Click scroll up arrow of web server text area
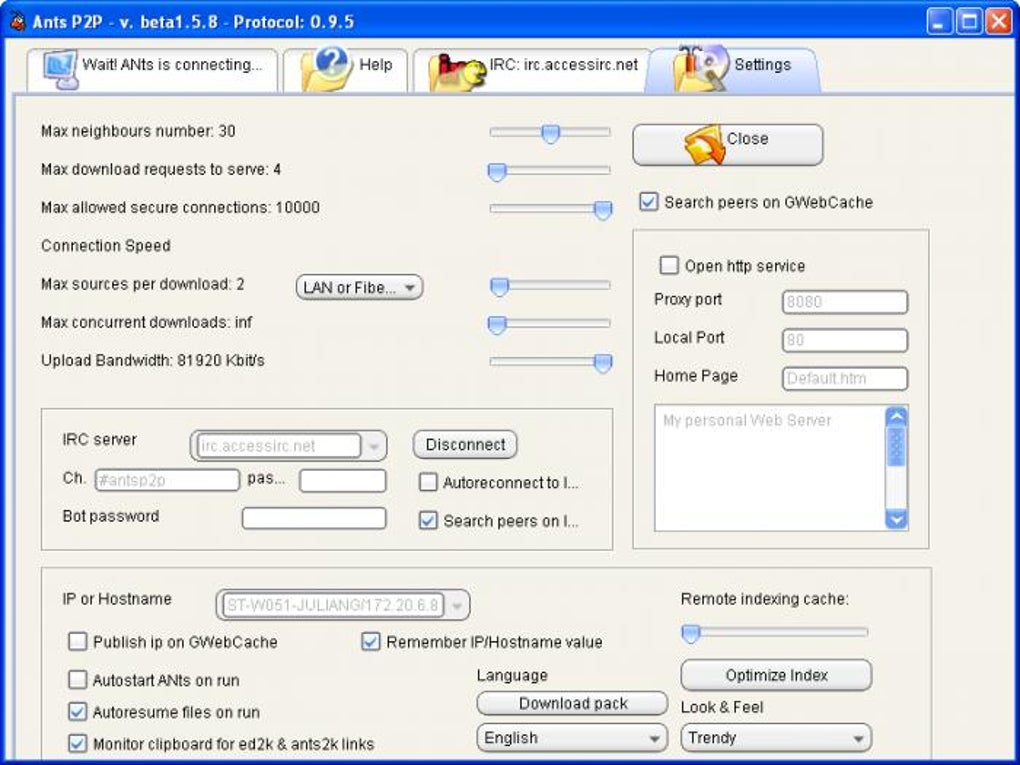The height and width of the screenshot is (765, 1020). click(896, 417)
